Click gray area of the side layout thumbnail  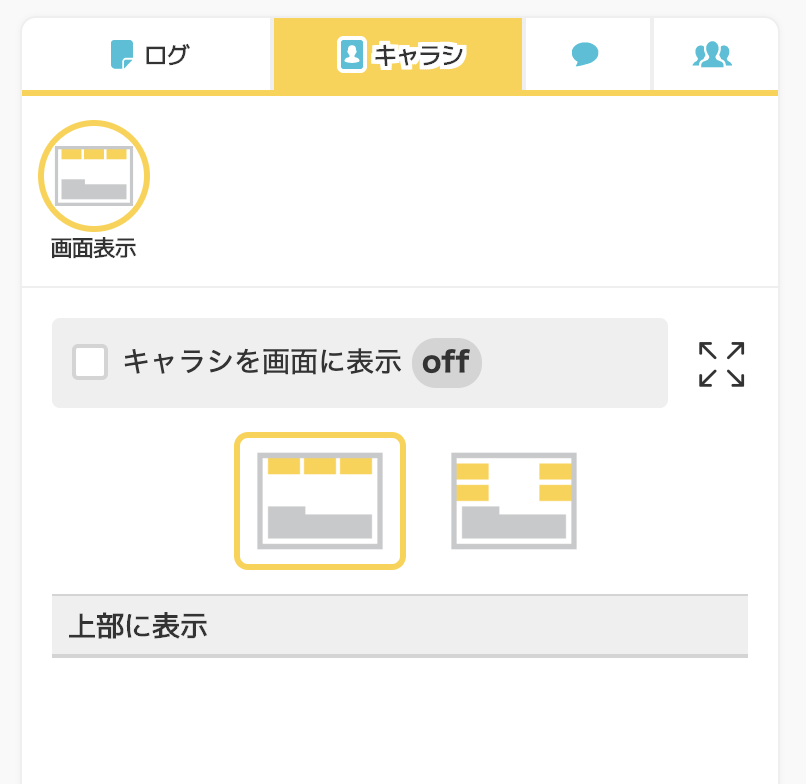[x=514, y=525]
